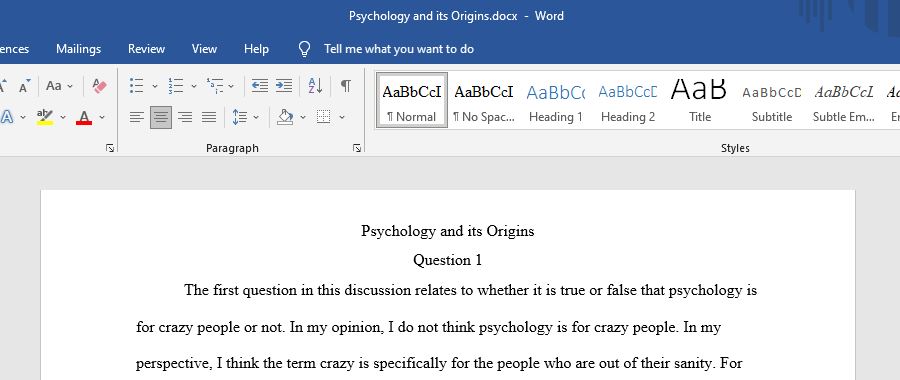Viewport: 900px width, 380px height.
Task: Open the Change Case dropdown arrow
Action: 70,86
